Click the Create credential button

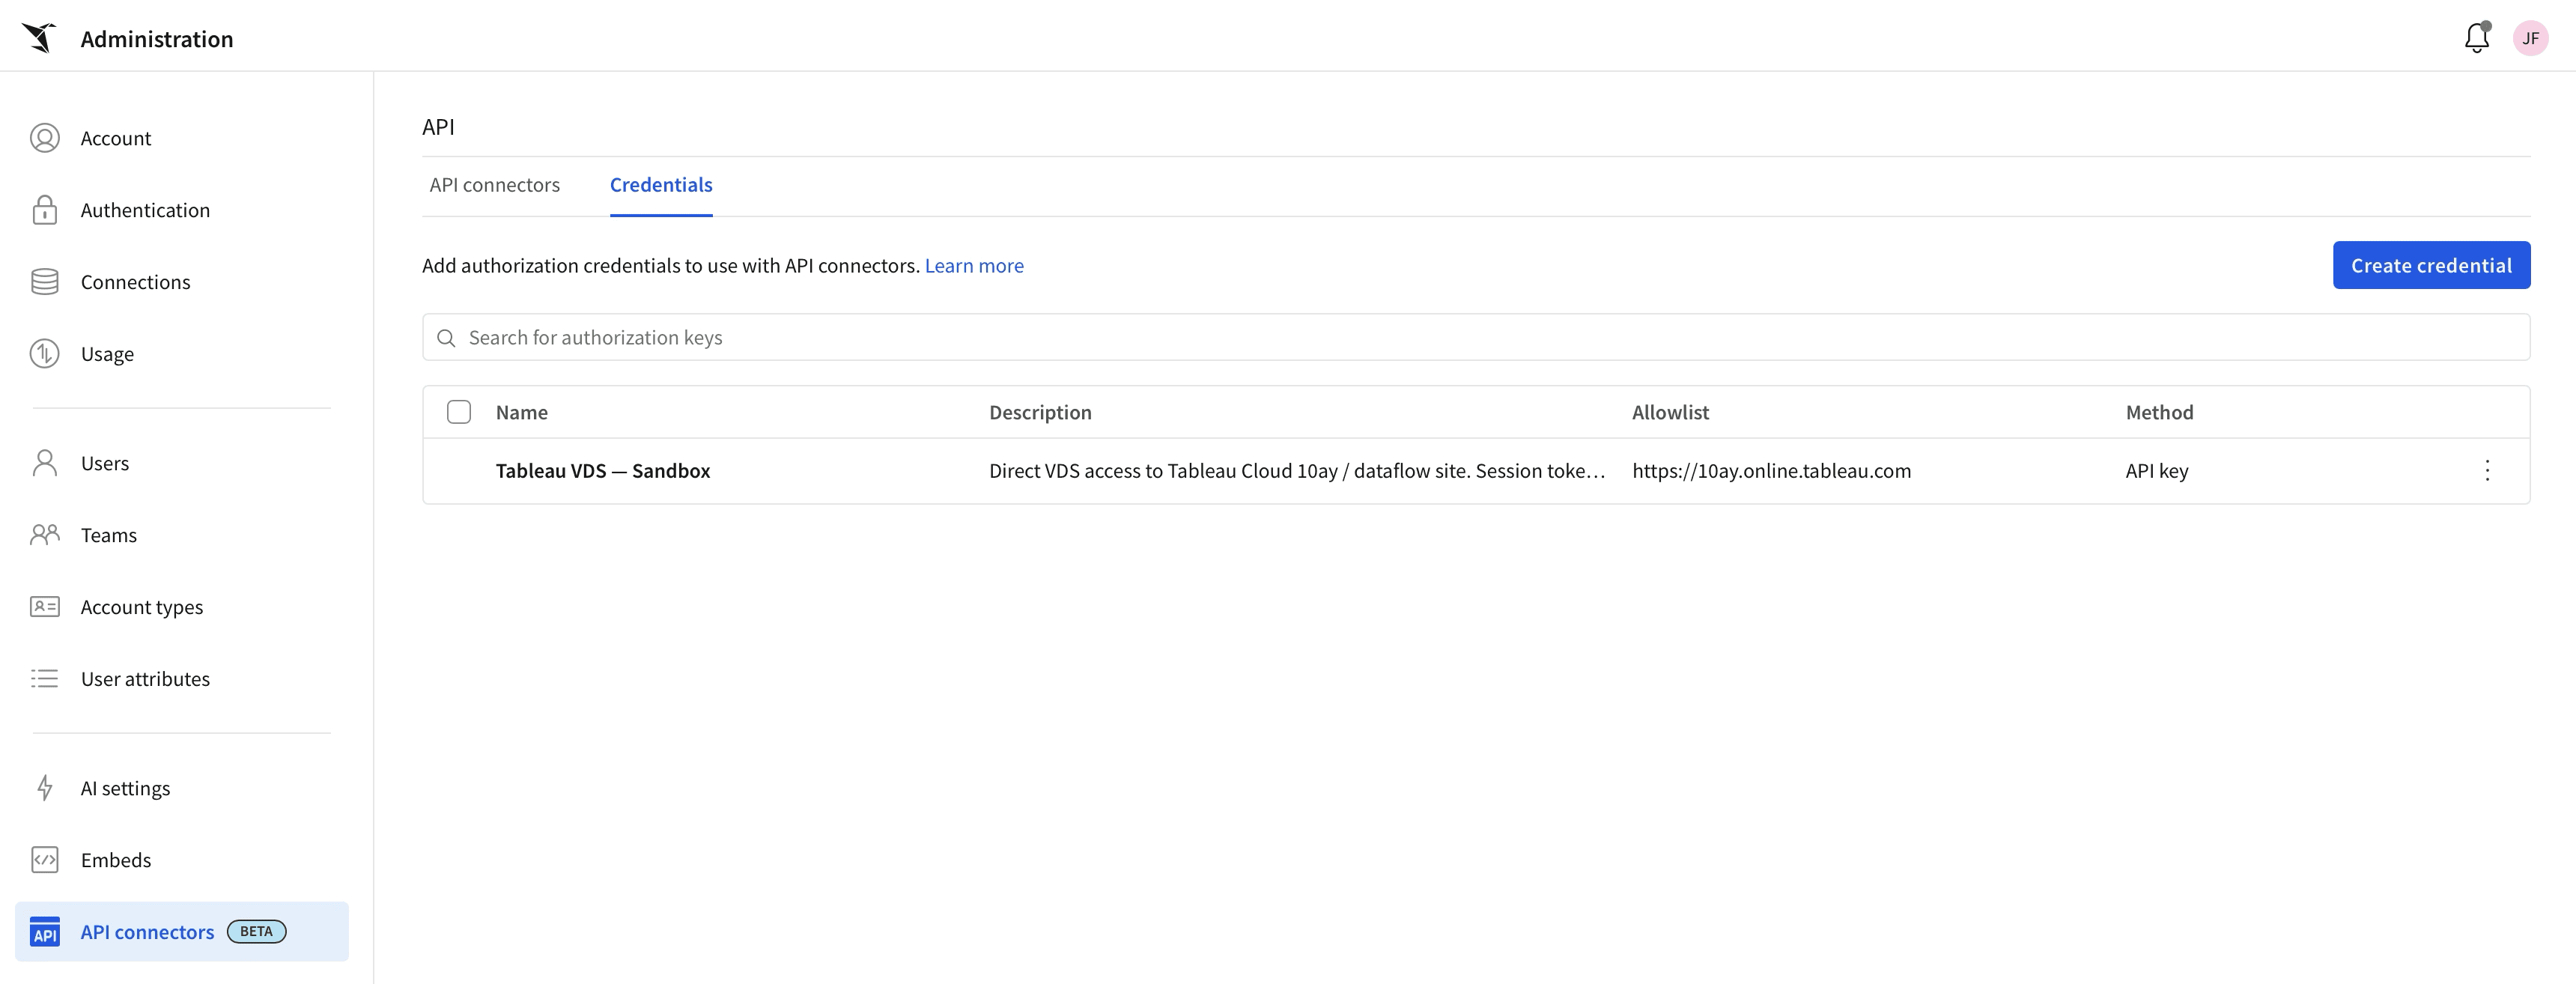pyautogui.click(x=2431, y=265)
